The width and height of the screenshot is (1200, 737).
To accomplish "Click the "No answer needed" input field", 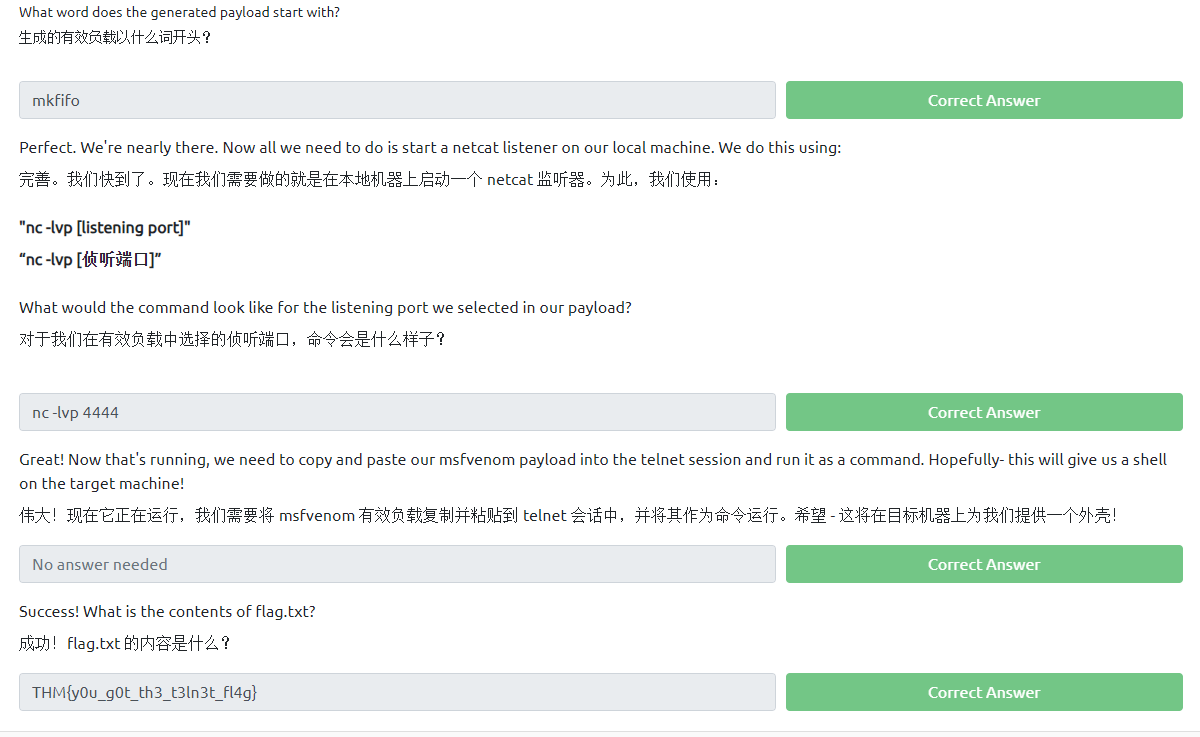I will (397, 564).
